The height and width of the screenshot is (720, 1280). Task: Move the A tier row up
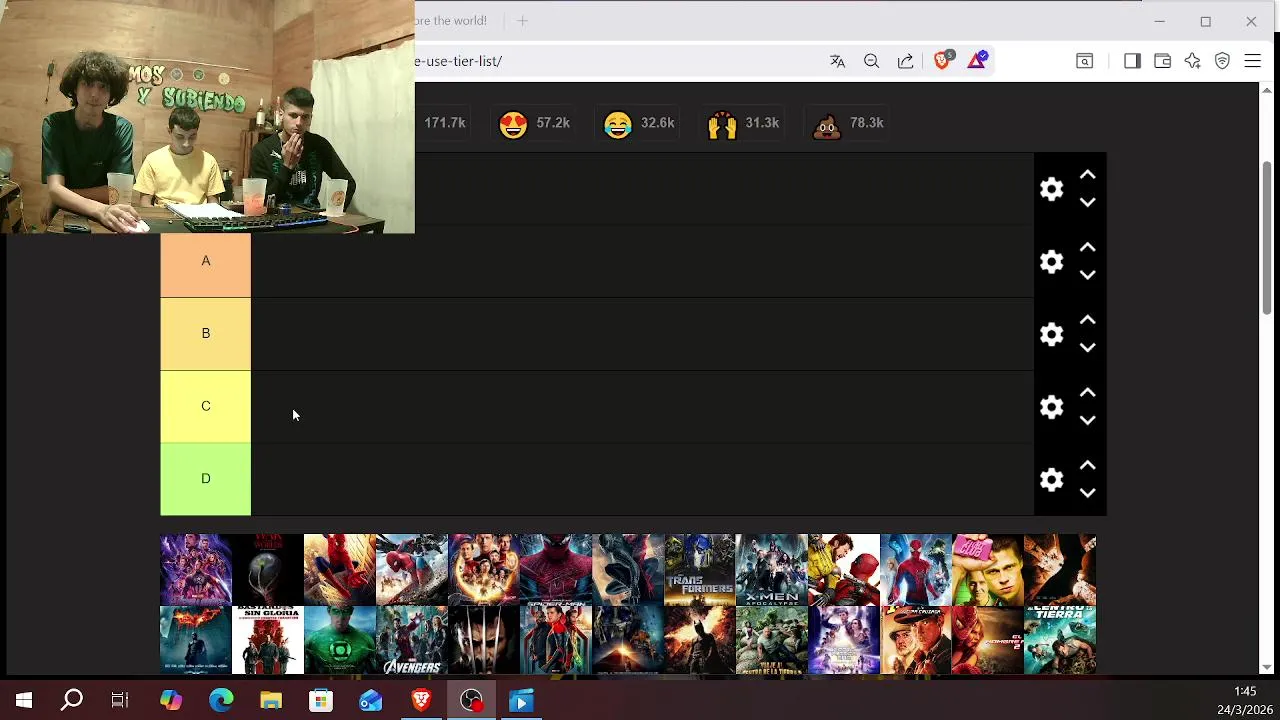pyautogui.click(x=1088, y=248)
